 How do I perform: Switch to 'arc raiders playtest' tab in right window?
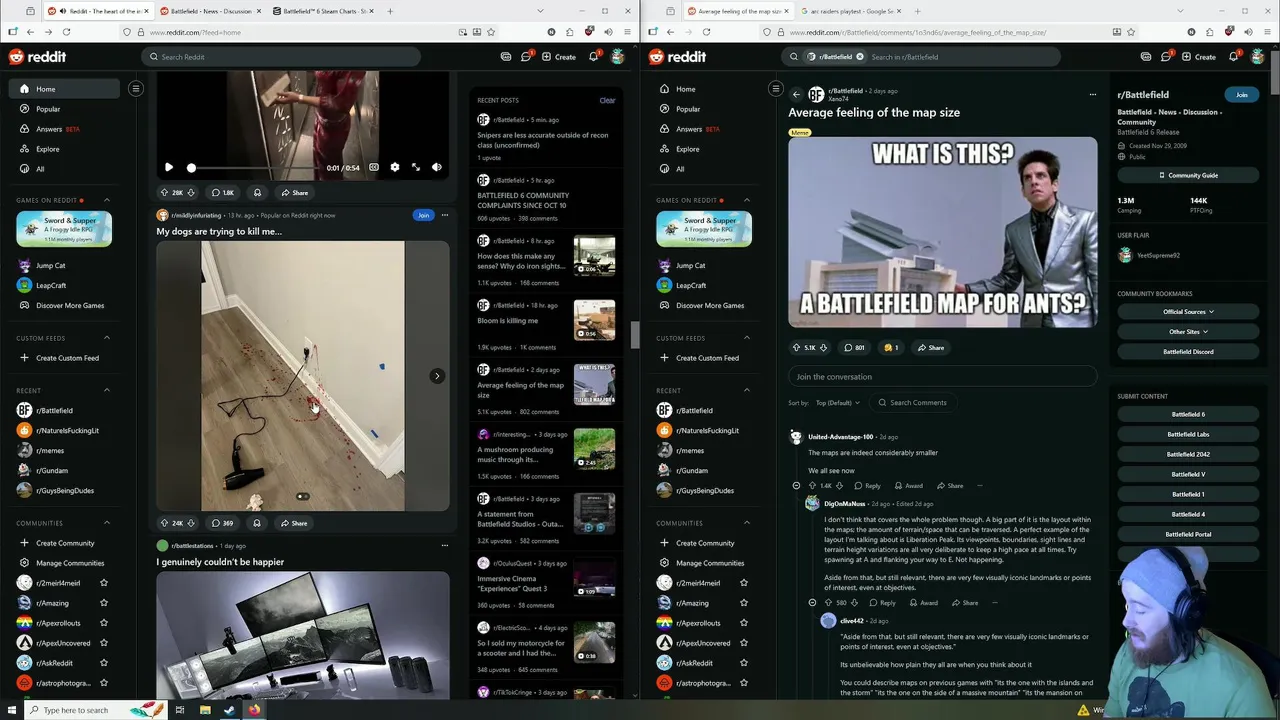[851, 11]
